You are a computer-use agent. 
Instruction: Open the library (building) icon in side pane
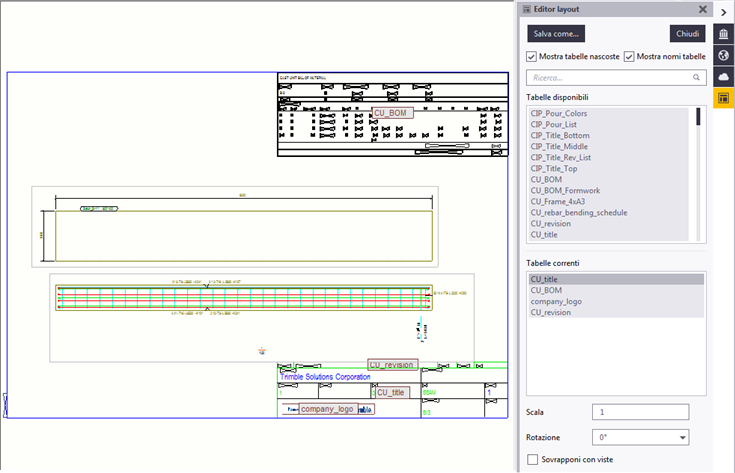[x=723, y=34]
